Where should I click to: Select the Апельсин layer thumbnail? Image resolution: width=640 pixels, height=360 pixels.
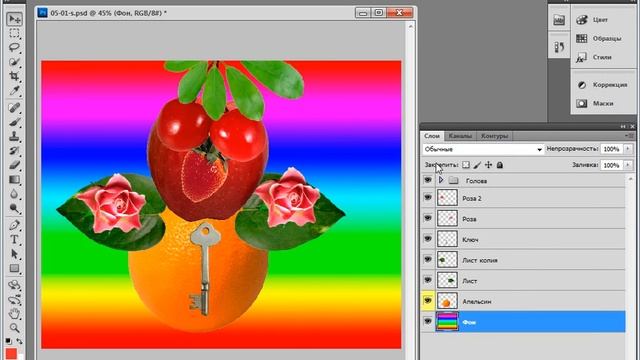click(447, 301)
